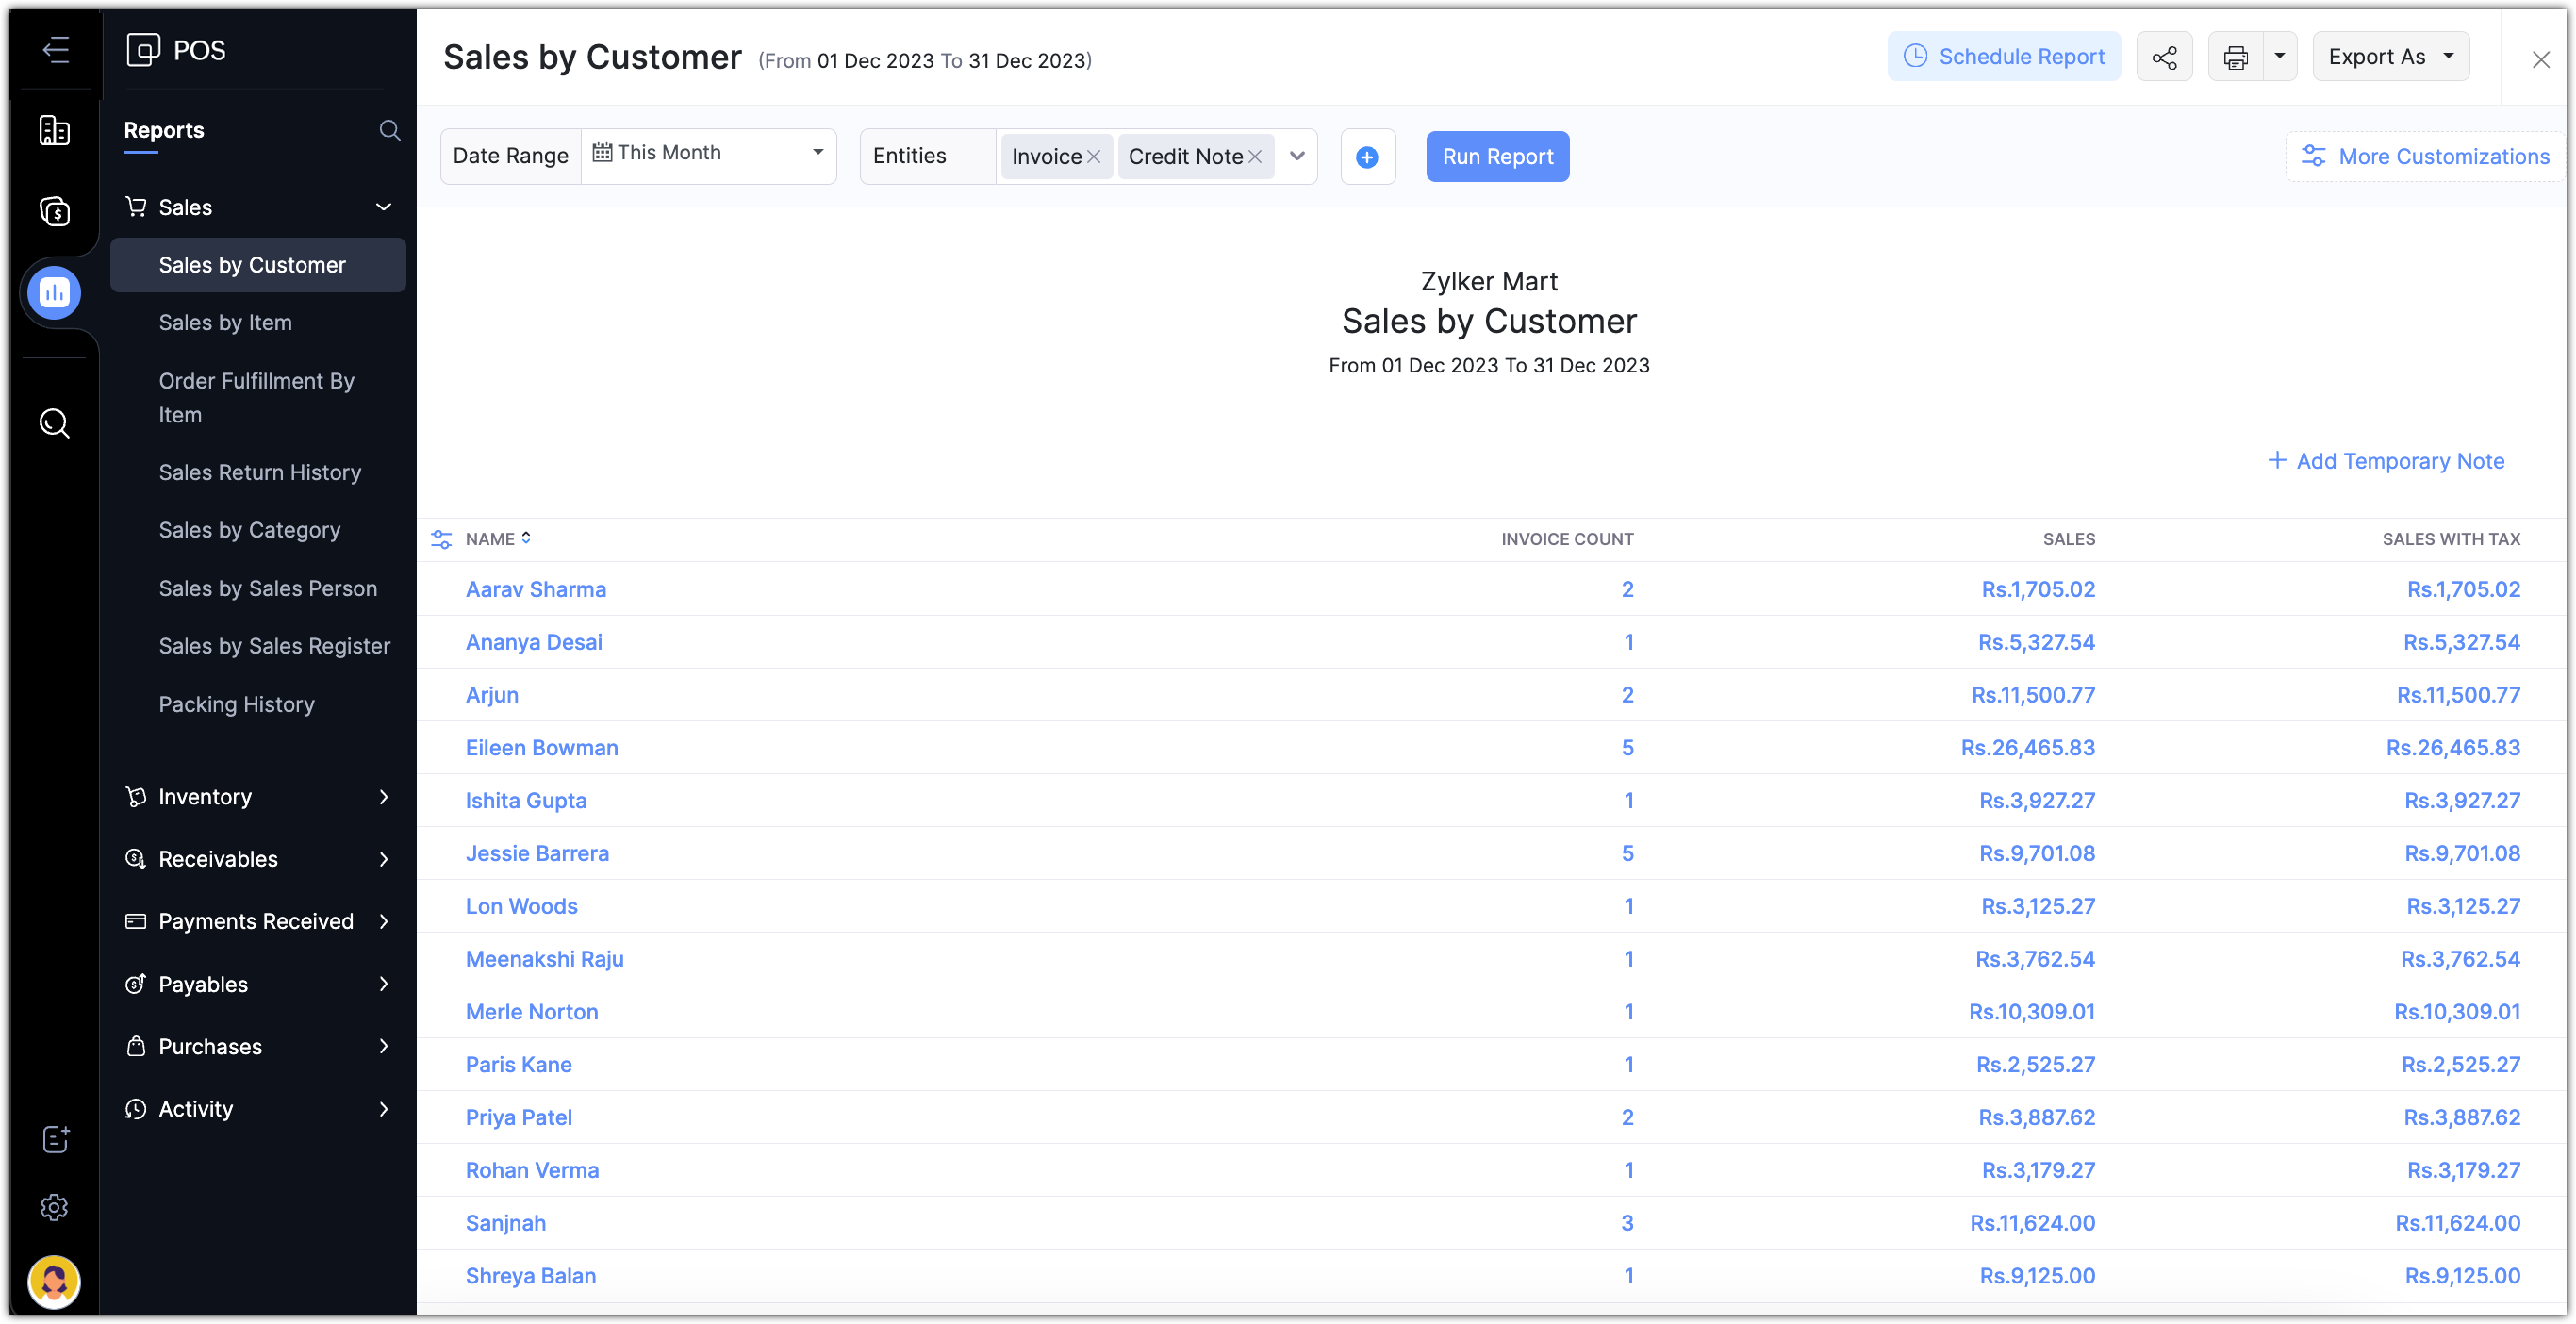
Task: Click the print report icon
Action: pyautogui.click(x=2235, y=58)
